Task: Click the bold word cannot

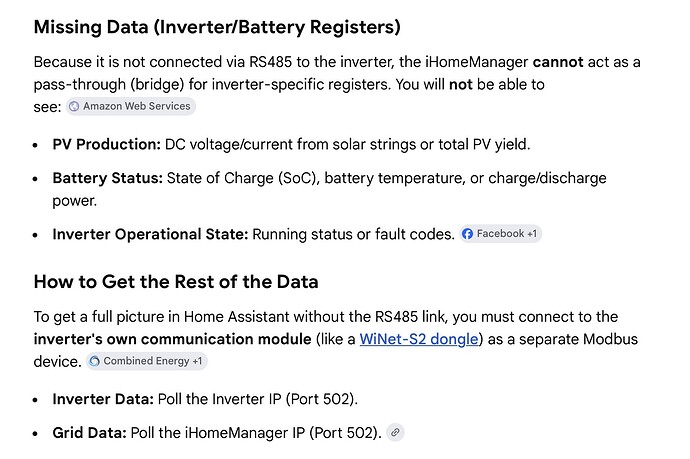Action: click(558, 62)
